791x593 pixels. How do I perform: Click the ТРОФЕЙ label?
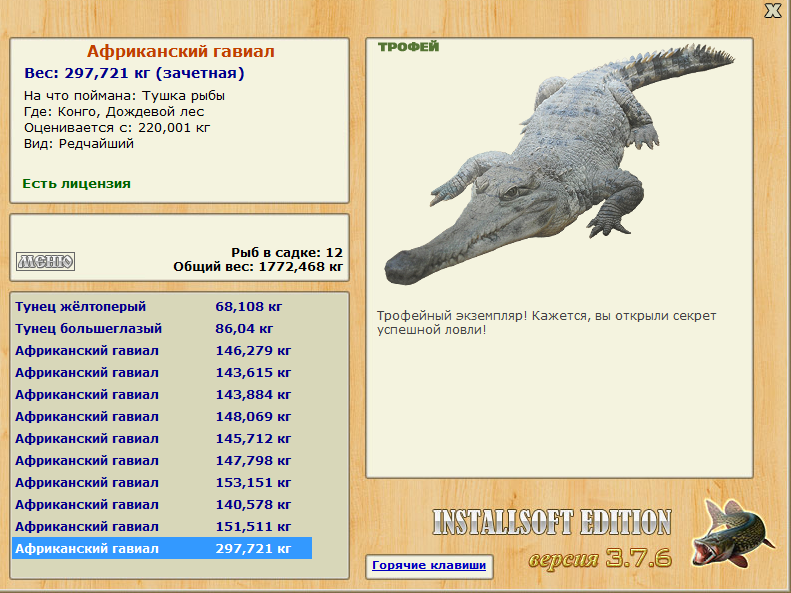point(409,47)
